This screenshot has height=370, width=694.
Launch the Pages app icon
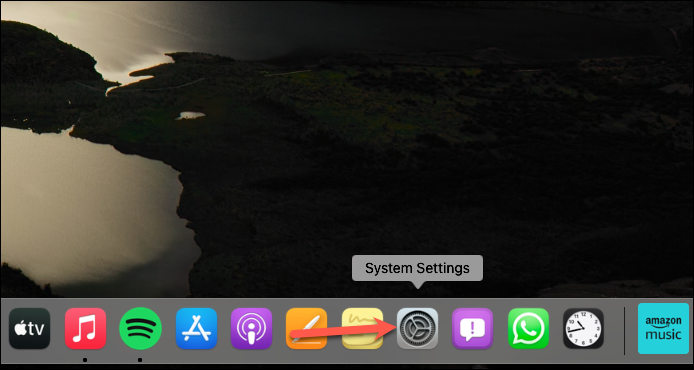tap(307, 328)
